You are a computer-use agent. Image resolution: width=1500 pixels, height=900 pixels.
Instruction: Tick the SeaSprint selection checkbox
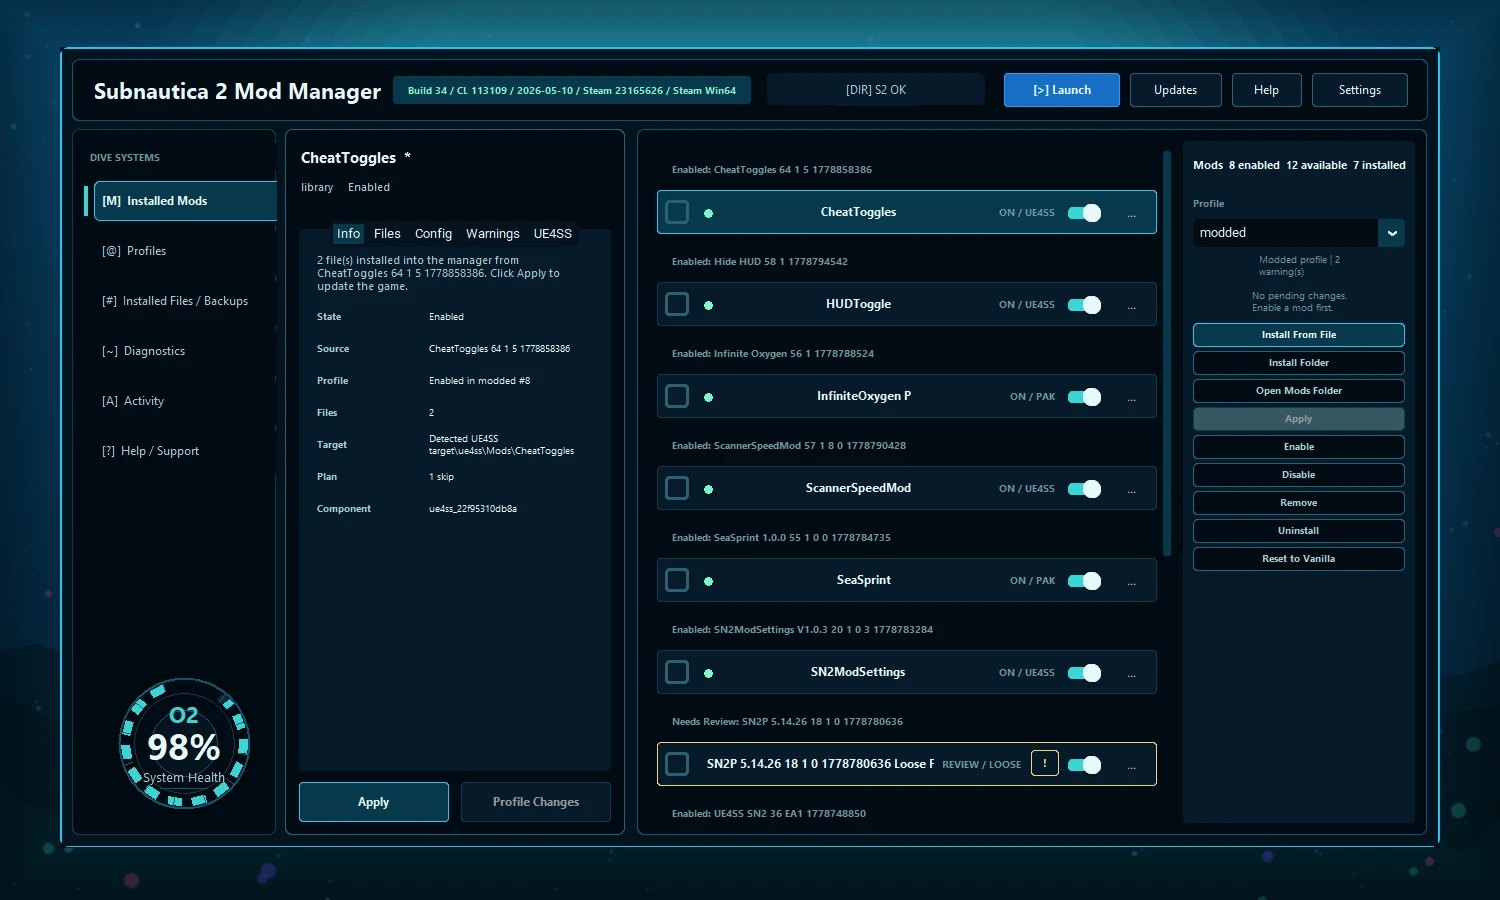677,580
